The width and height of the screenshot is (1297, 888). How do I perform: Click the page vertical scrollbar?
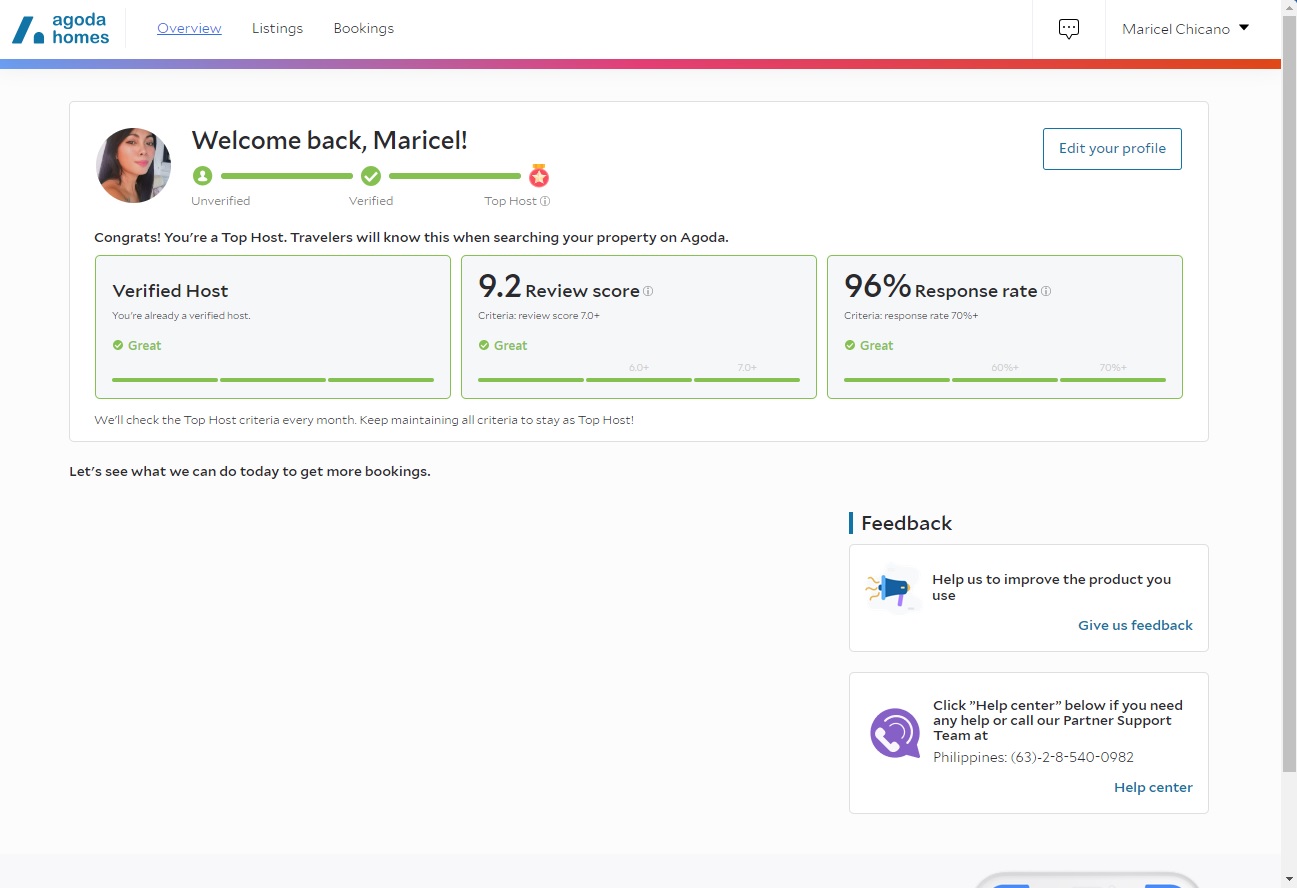pyautogui.click(x=1289, y=400)
